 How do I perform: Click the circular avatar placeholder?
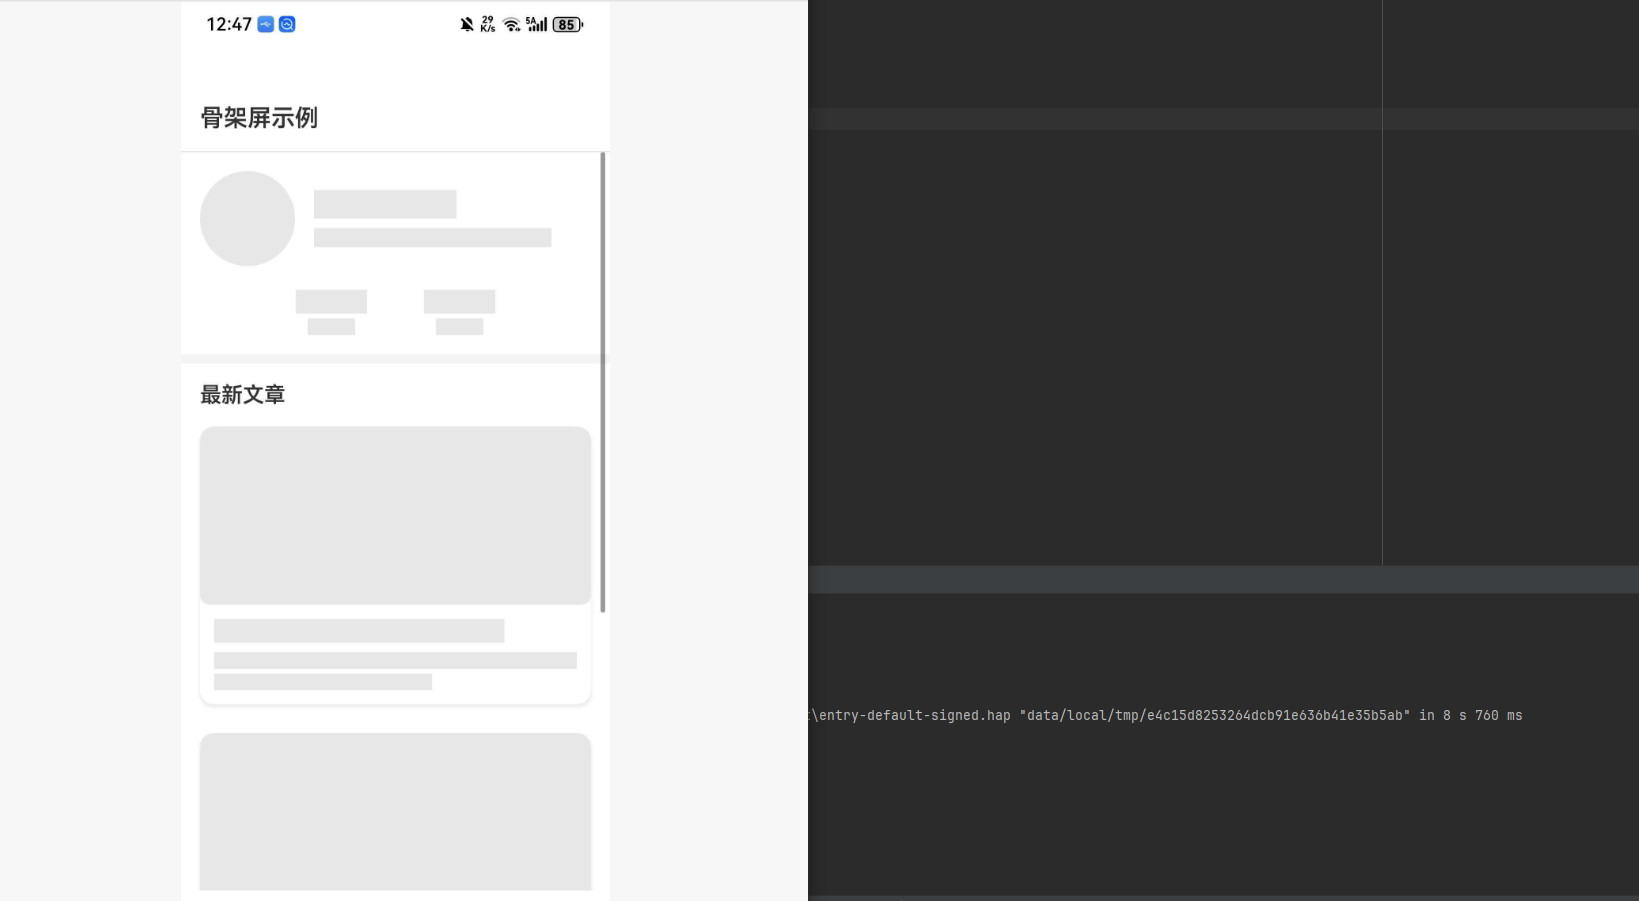pyautogui.click(x=247, y=218)
